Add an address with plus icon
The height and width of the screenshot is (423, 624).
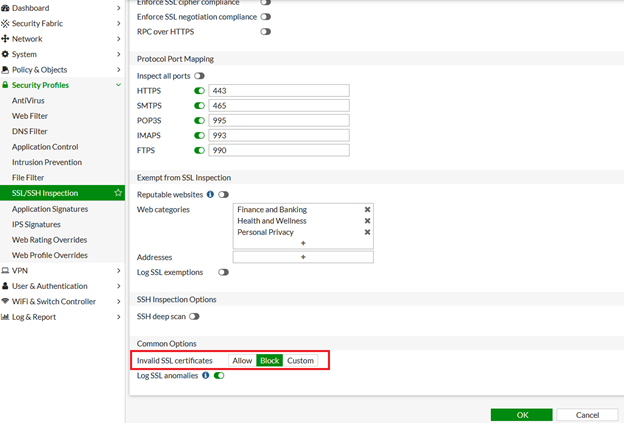click(x=303, y=257)
